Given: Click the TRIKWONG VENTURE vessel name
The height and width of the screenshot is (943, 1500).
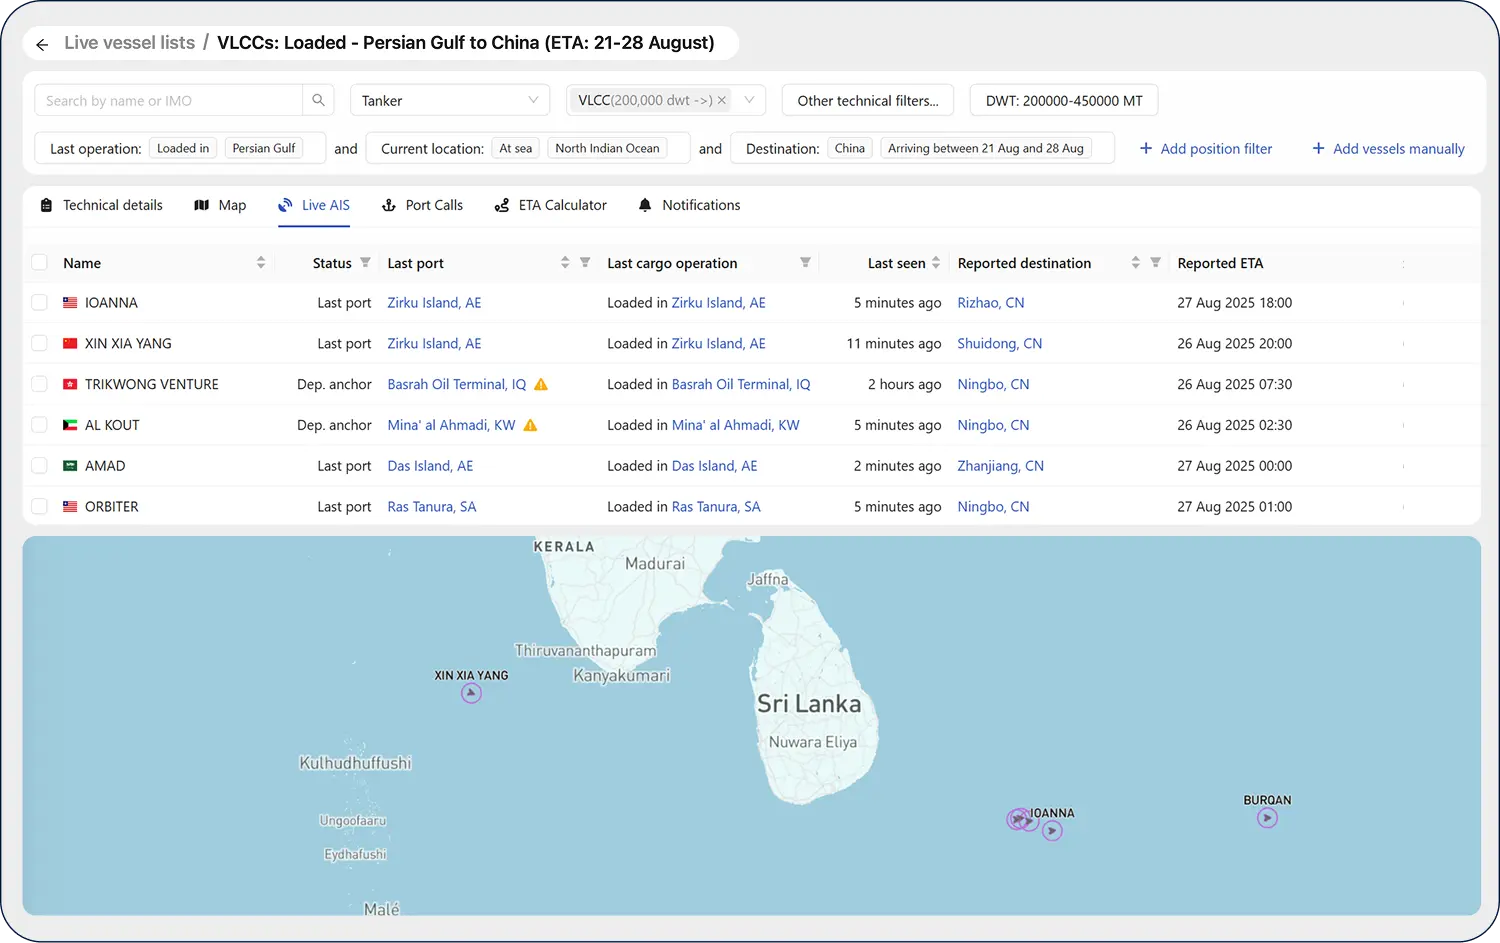Looking at the screenshot, I should 152,384.
